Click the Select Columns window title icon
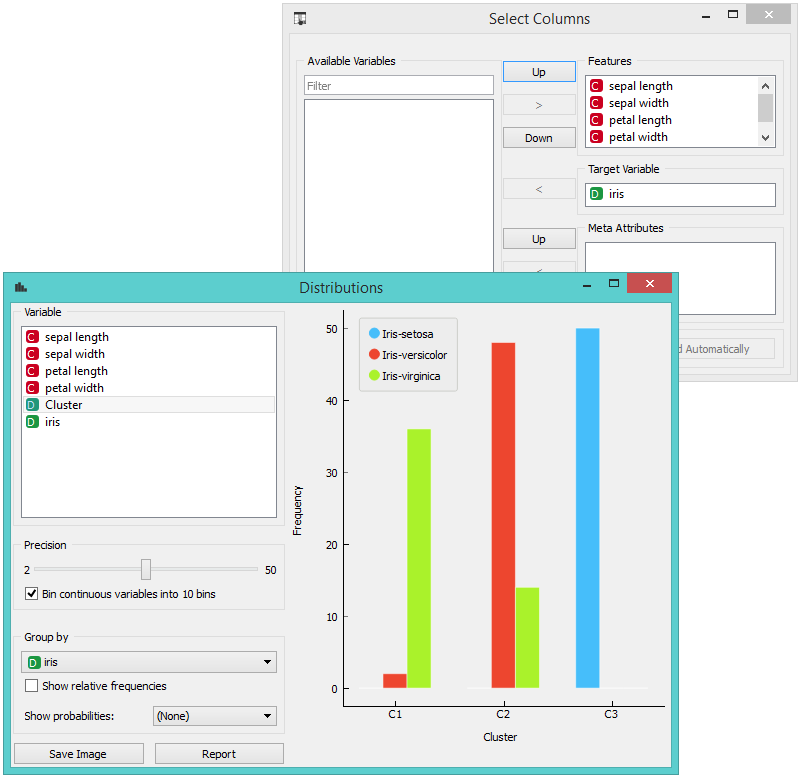 coord(300,18)
